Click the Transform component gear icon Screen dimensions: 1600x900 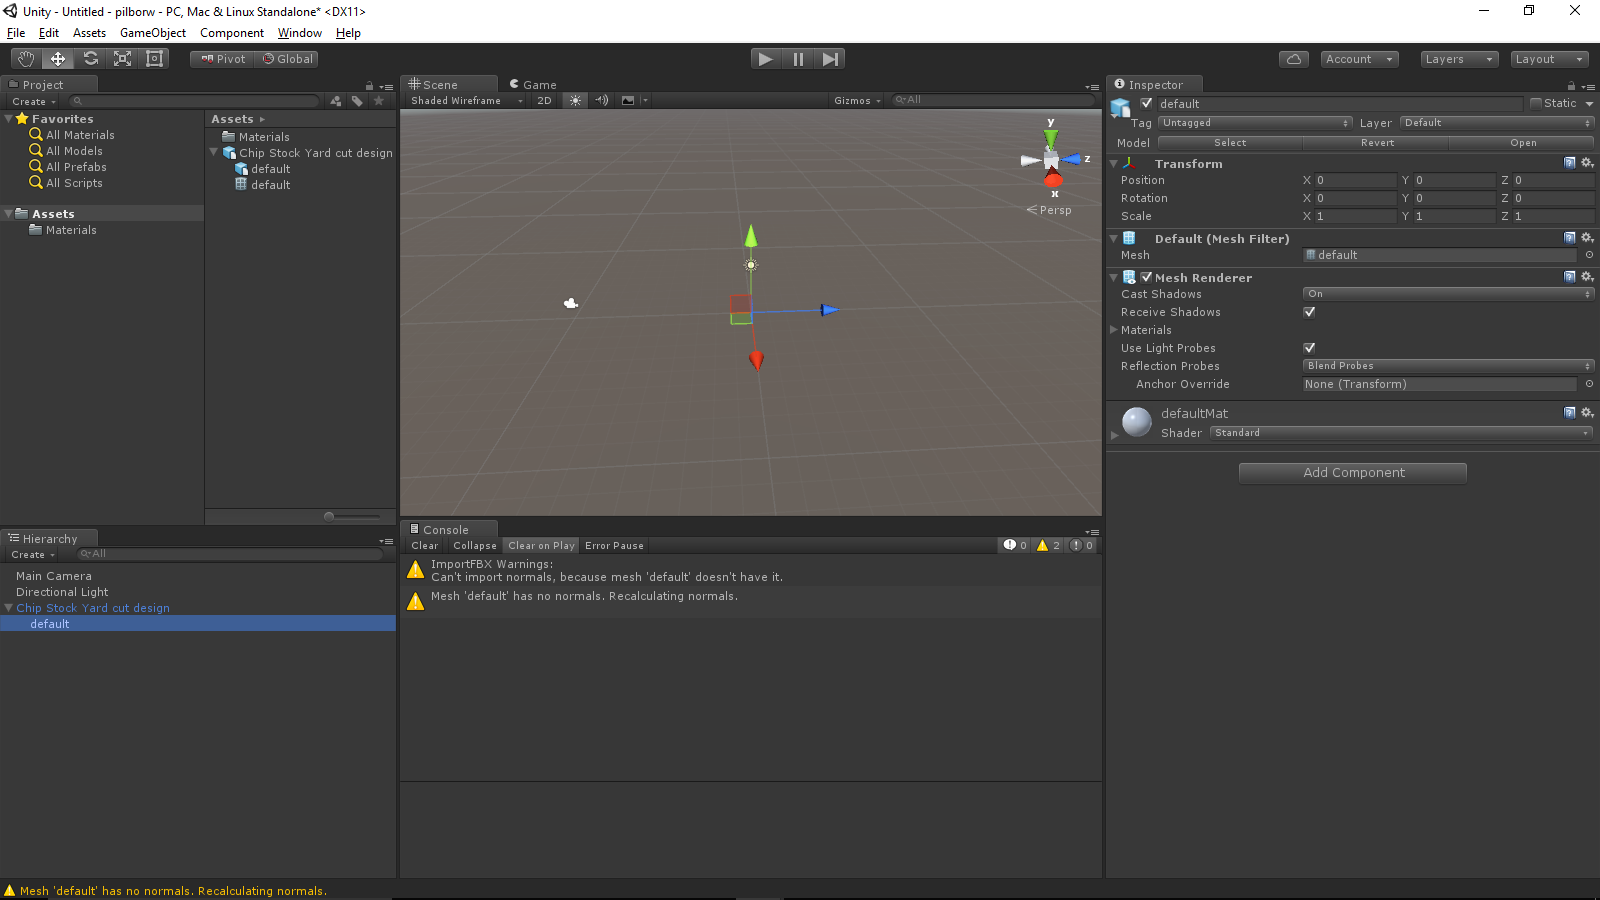click(x=1587, y=163)
